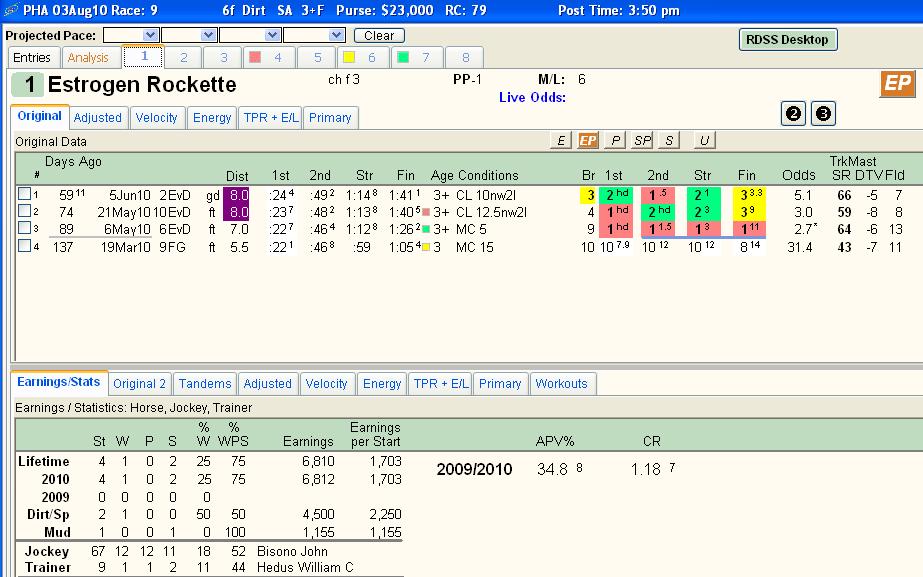
Task: Open the Earnings/Stats tab
Action: pos(59,382)
